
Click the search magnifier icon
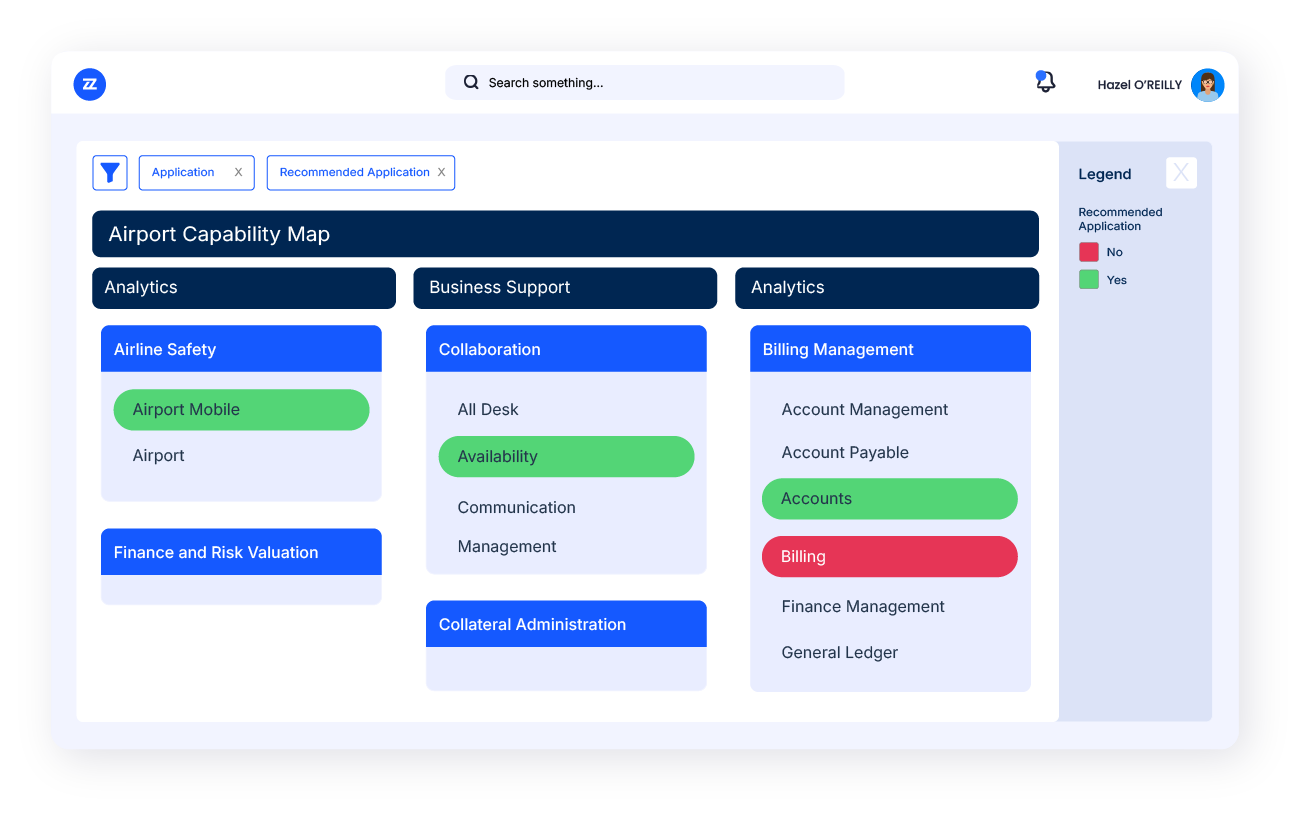[x=471, y=83]
